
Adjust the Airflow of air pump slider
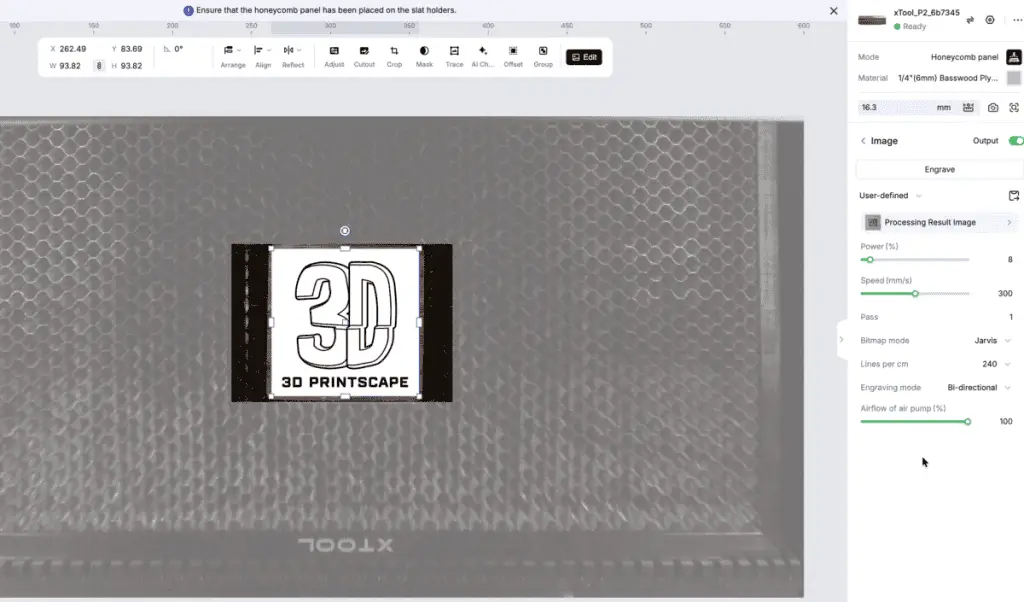[967, 422]
